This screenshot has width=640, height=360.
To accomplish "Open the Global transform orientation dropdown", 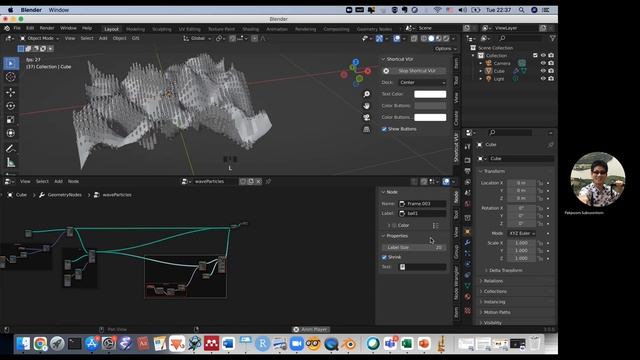I will coord(197,38).
